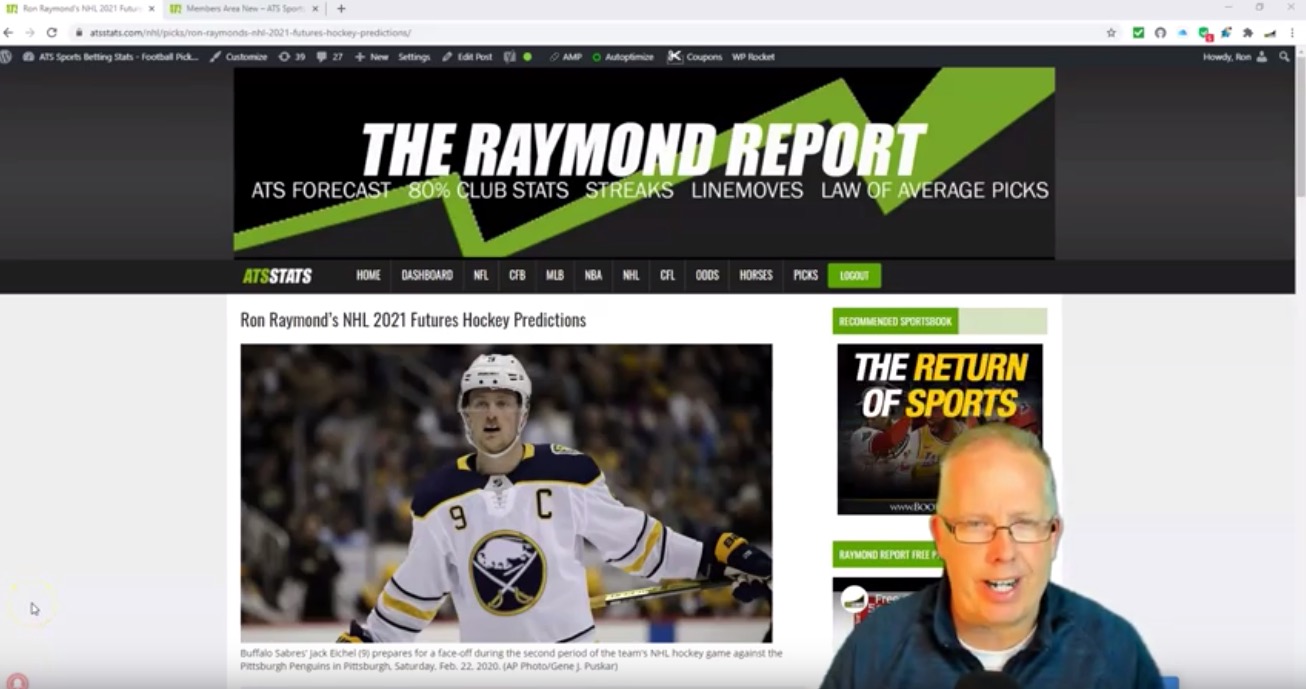Screen dimensions: 1306x689
Task: Click the WordPress logo in admin bar
Action: tap(6, 57)
